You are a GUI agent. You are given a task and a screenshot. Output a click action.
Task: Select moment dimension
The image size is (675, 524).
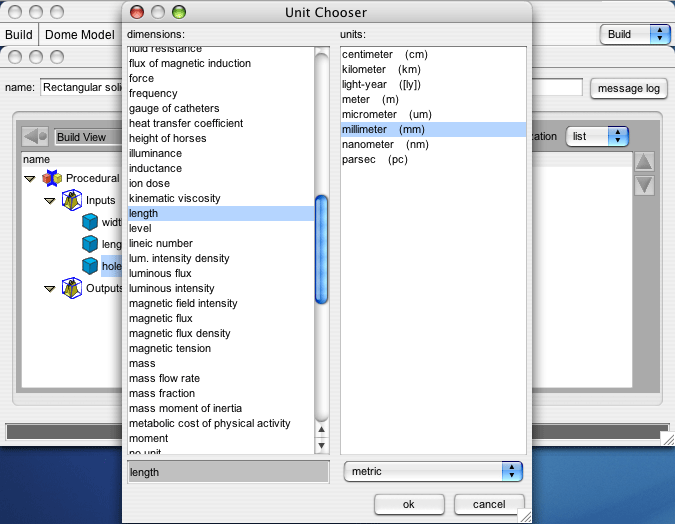tap(221, 438)
